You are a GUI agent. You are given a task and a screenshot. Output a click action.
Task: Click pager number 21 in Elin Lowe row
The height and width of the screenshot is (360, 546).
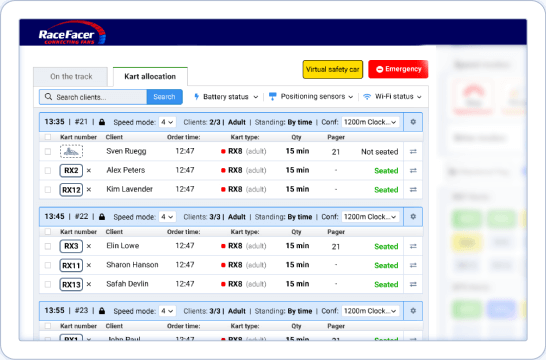(x=336, y=246)
